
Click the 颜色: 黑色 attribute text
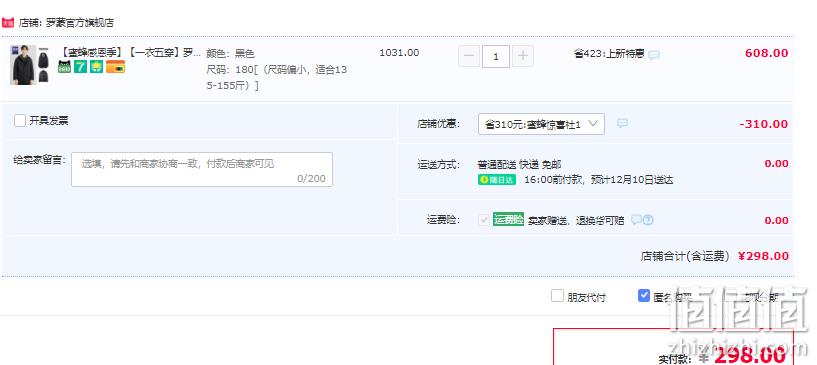click(x=230, y=53)
